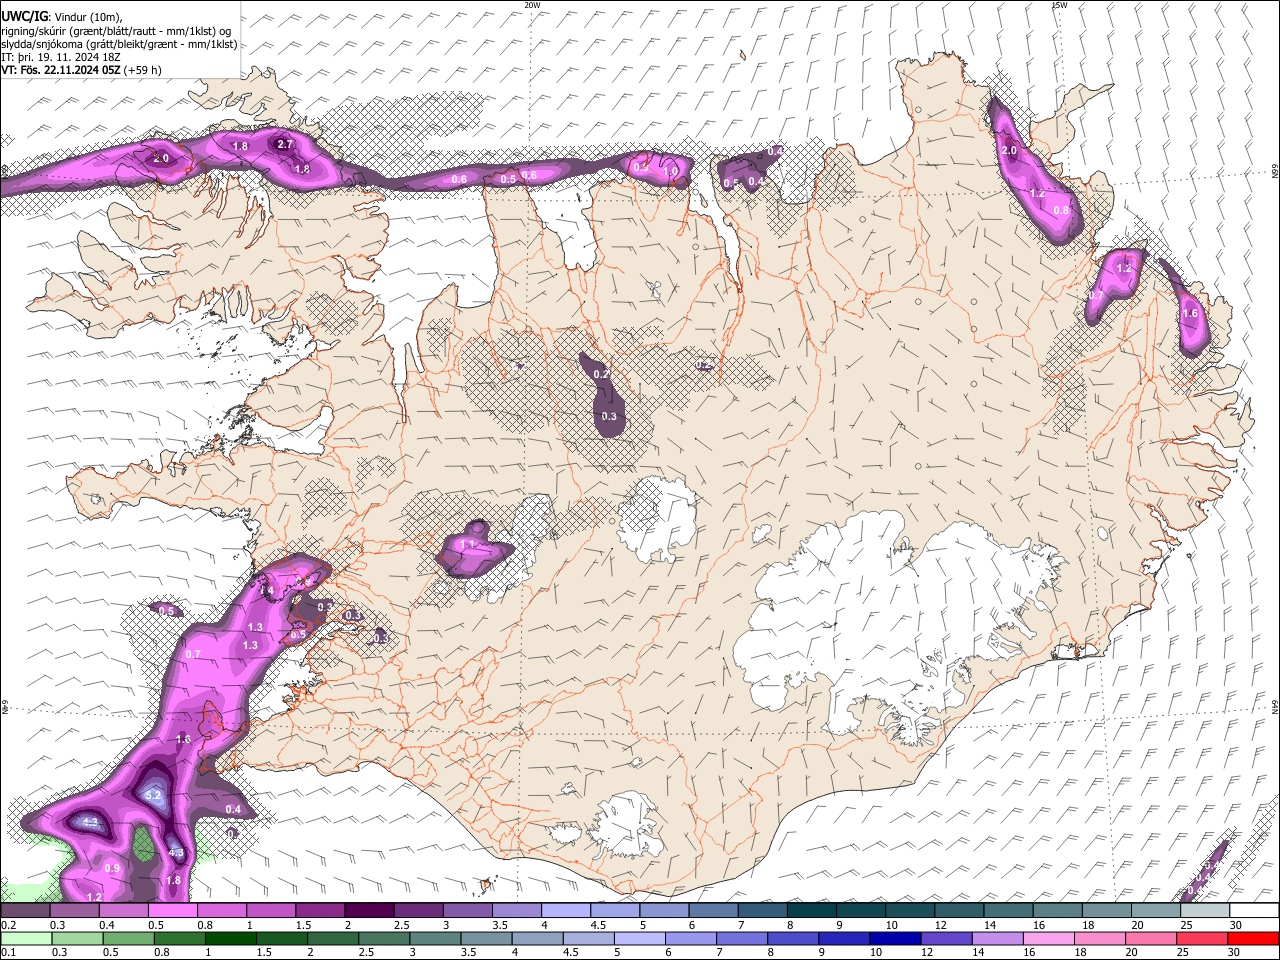Click the lower legend swatch between 25 and 30
1280x960 pixels.
(1202, 939)
